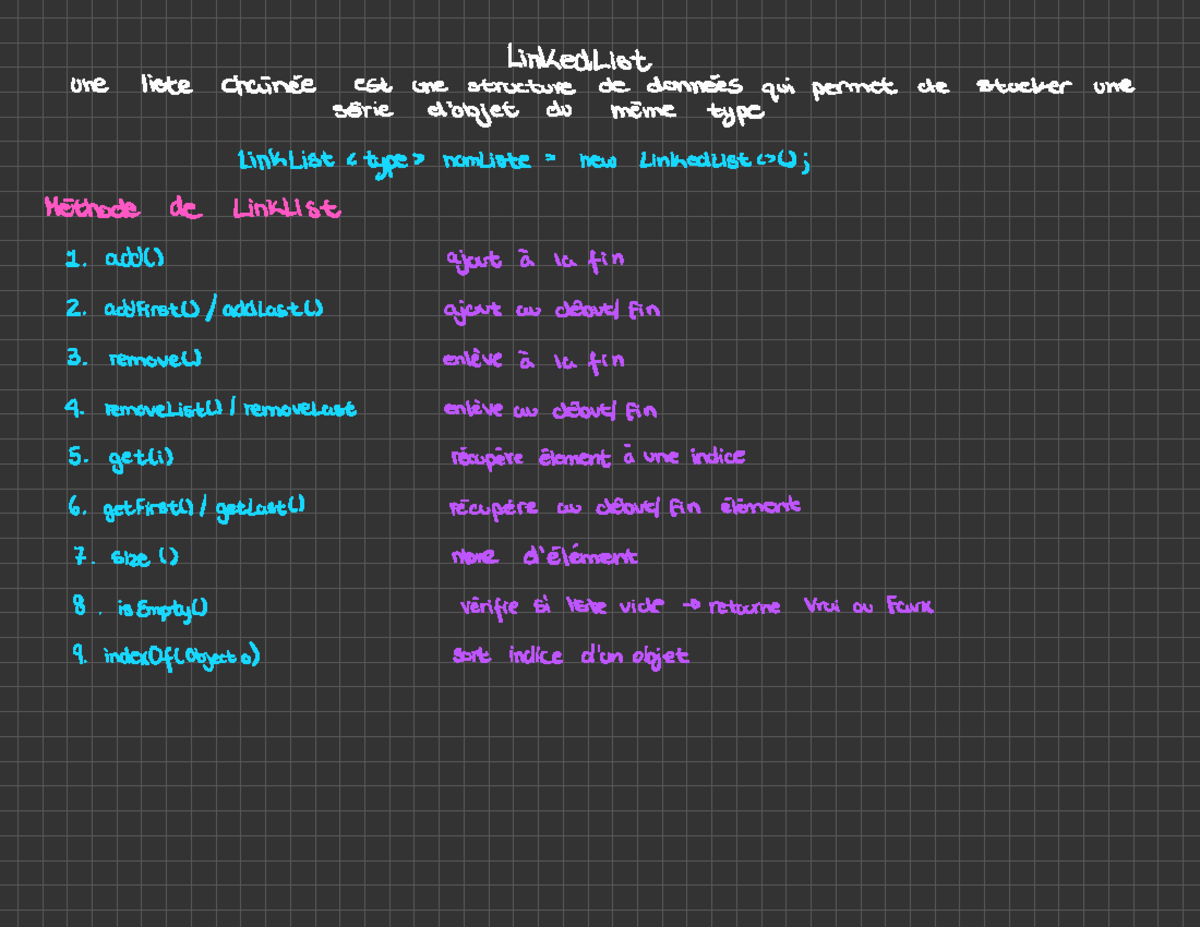Select the handwritten title "LinkedList"
Viewport: 1200px width, 927px height.
click(578, 57)
